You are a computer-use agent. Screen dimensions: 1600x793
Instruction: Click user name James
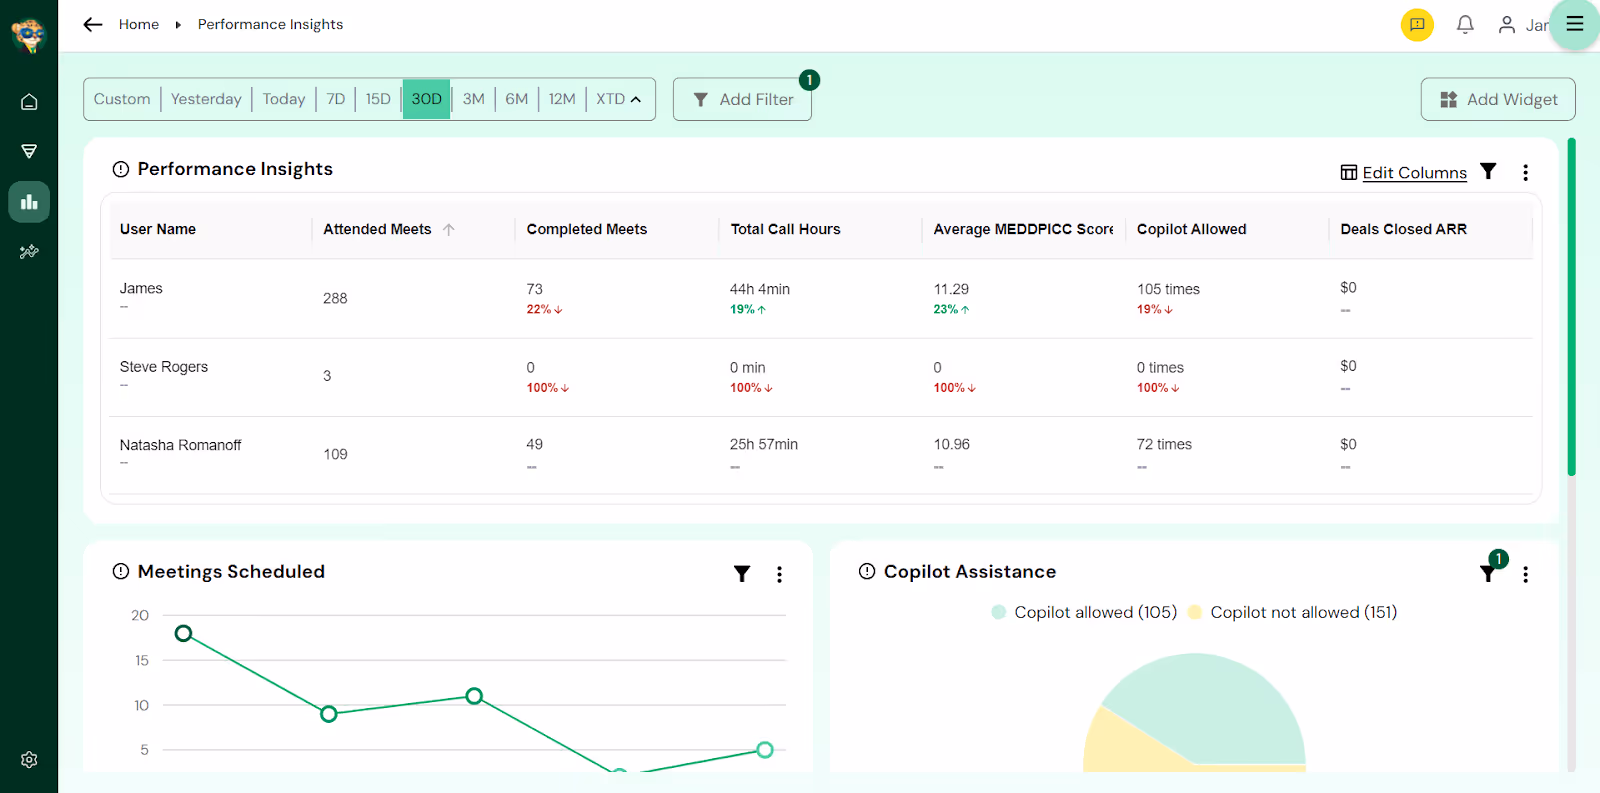pyautogui.click(x=141, y=288)
